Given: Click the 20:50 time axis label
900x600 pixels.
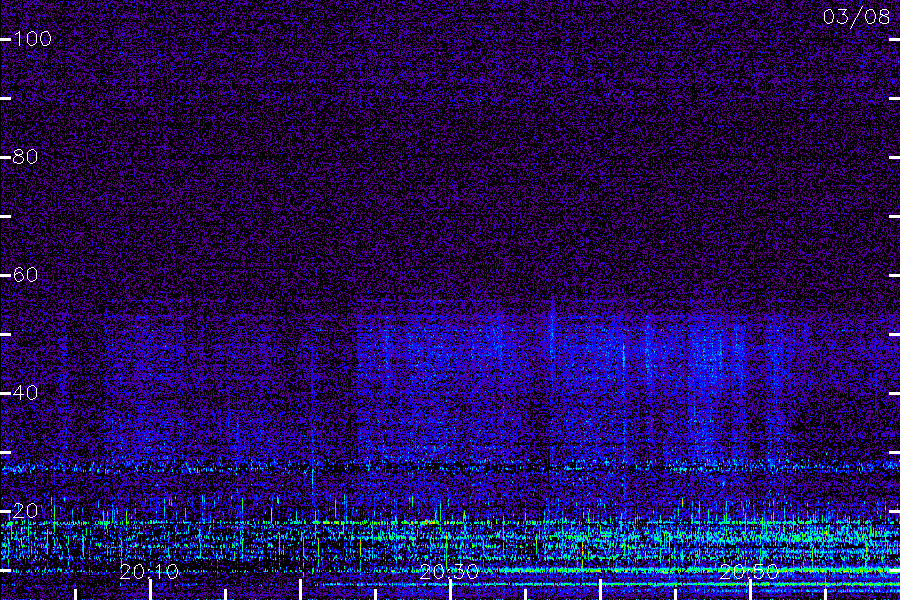Looking at the screenshot, I should pos(749,572).
